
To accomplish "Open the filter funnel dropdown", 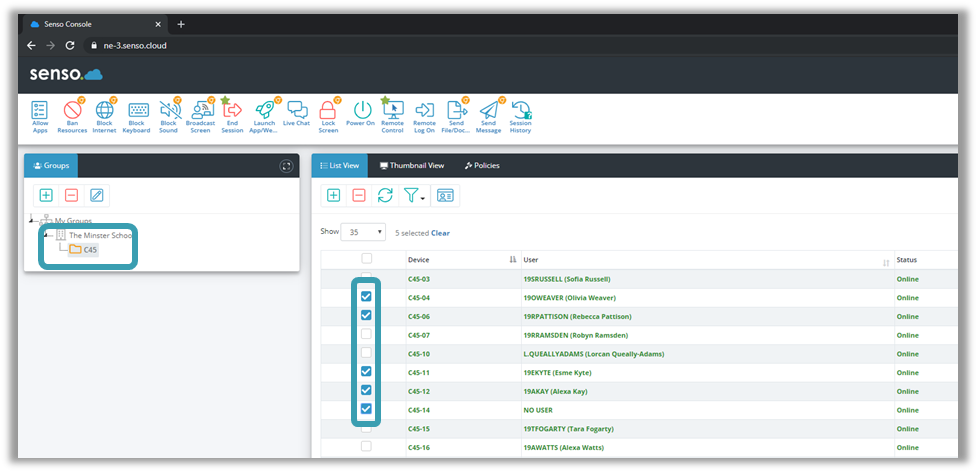I will click(x=414, y=196).
